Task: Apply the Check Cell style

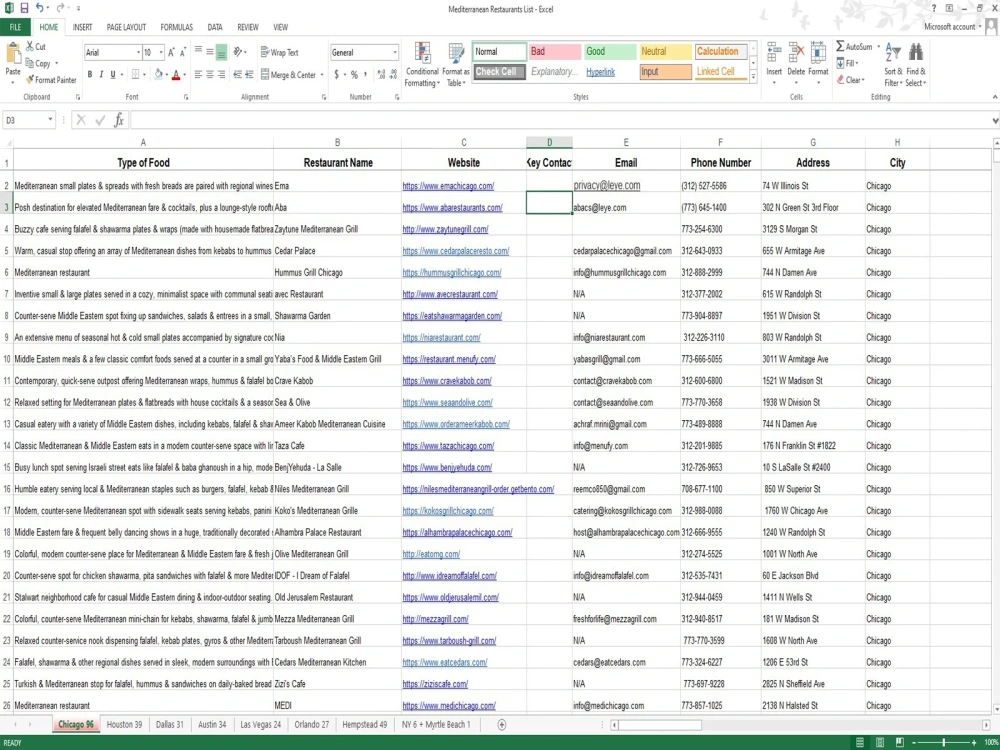Action: [x=499, y=72]
